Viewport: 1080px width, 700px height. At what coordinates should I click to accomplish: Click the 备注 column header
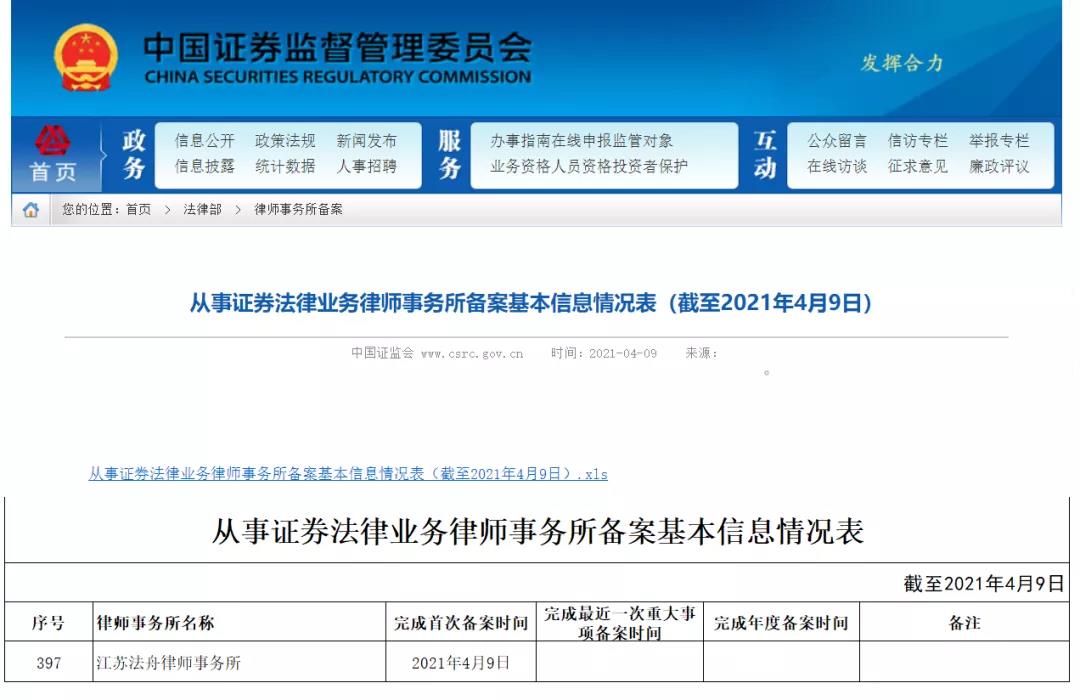click(x=964, y=623)
